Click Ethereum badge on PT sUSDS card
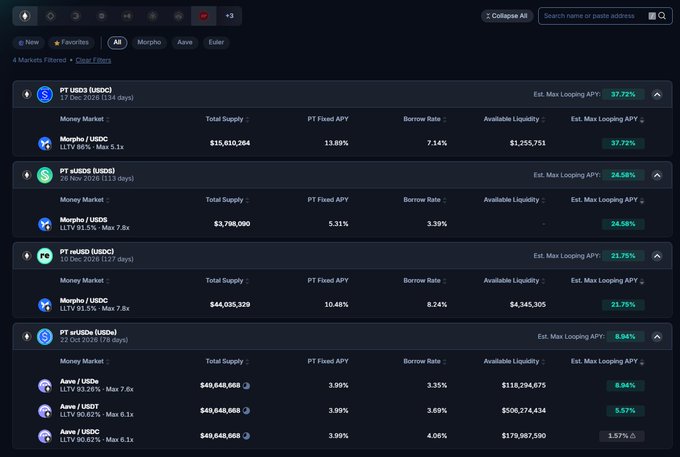The width and height of the screenshot is (680, 457). pos(26,175)
